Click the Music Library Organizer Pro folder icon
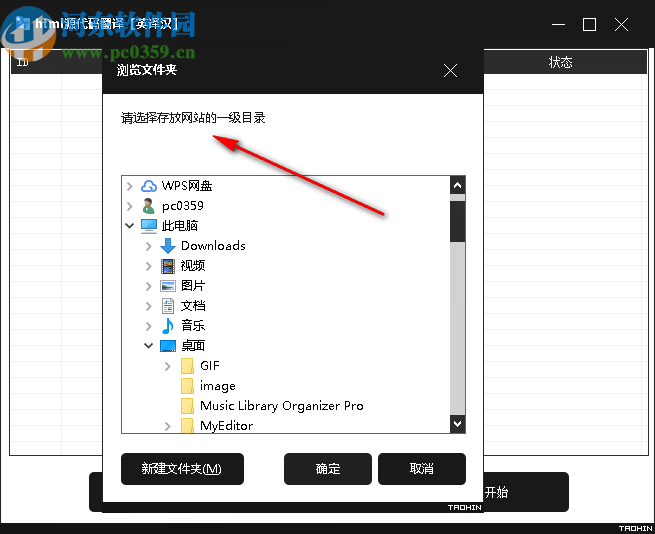Screen dimensions: 655x534 click(x=187, y=406)
